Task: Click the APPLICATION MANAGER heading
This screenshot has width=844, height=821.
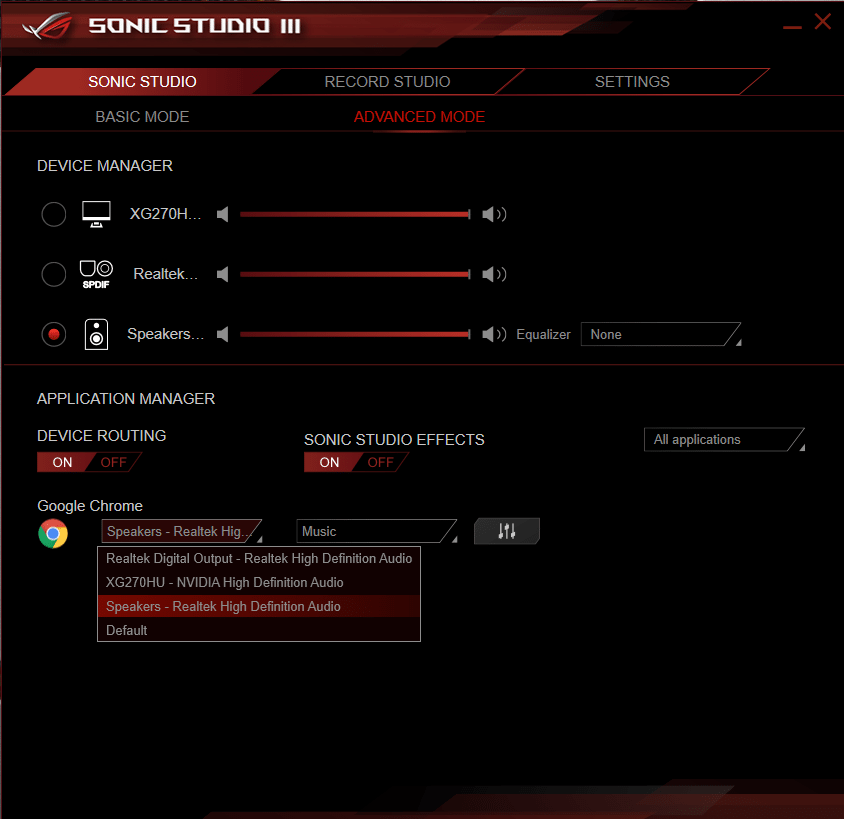Action: 126,399
